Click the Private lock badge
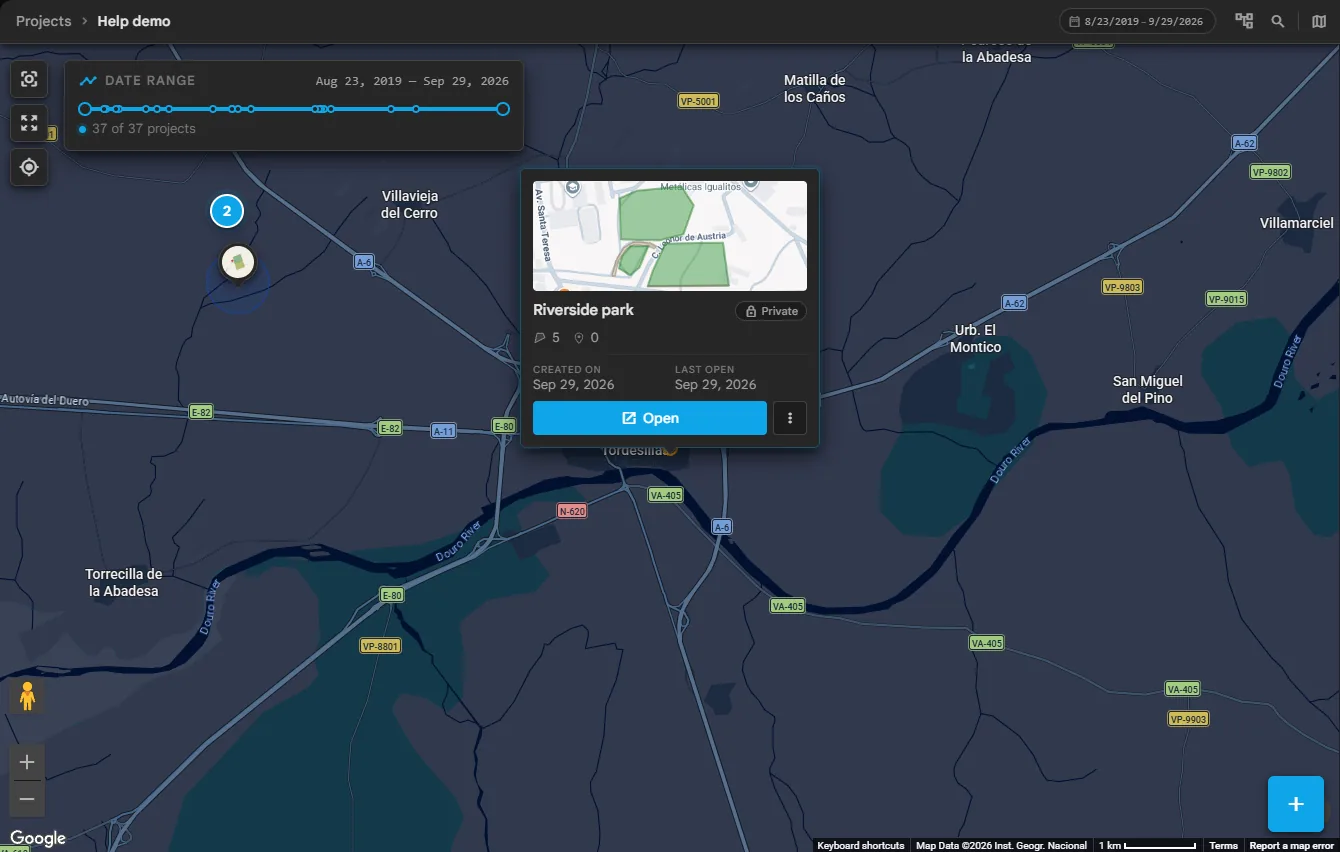 [x=770, y=311]
